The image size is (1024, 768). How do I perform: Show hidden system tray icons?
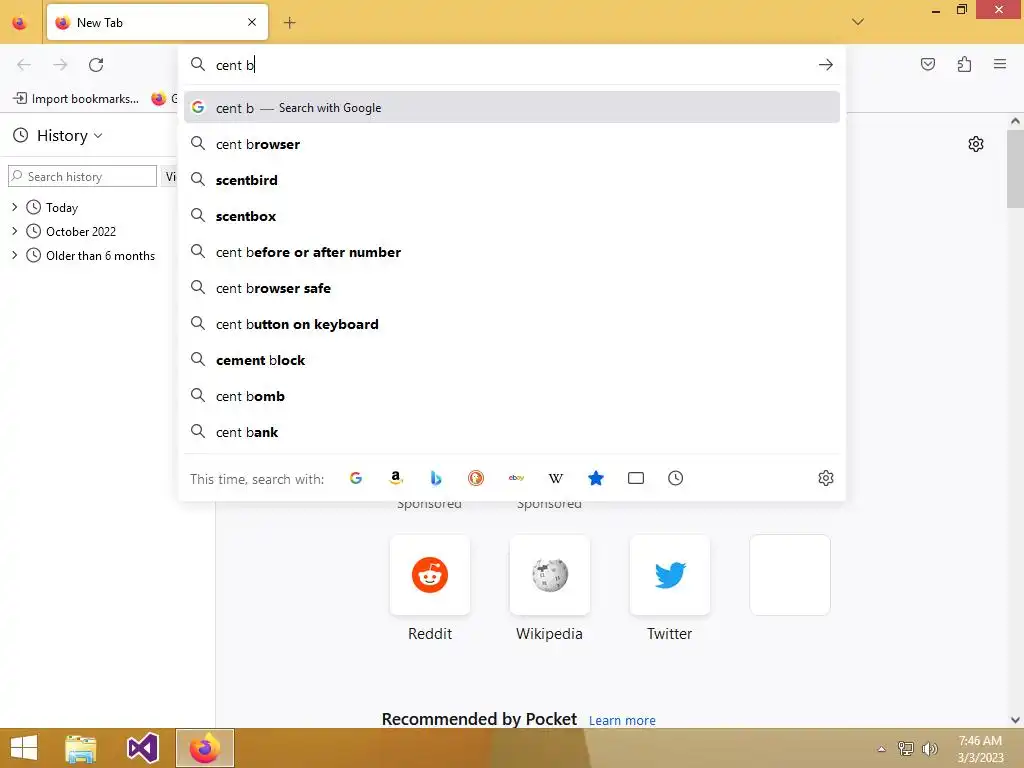coord(882,749)
